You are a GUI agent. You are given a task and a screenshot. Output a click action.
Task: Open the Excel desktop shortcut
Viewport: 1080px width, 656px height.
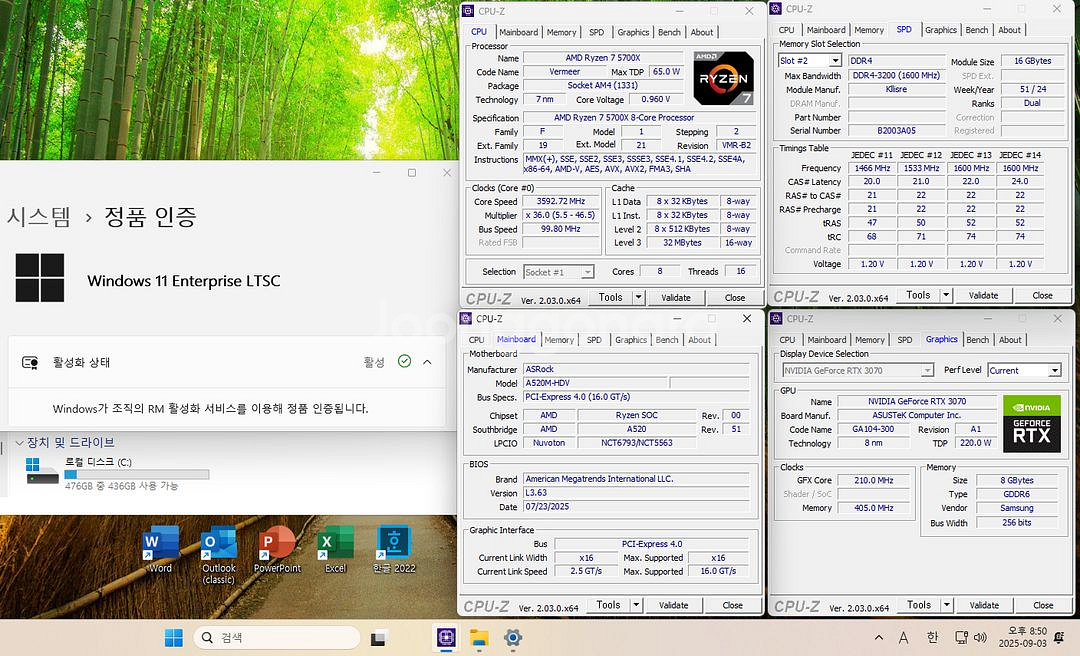pos(335,549)
